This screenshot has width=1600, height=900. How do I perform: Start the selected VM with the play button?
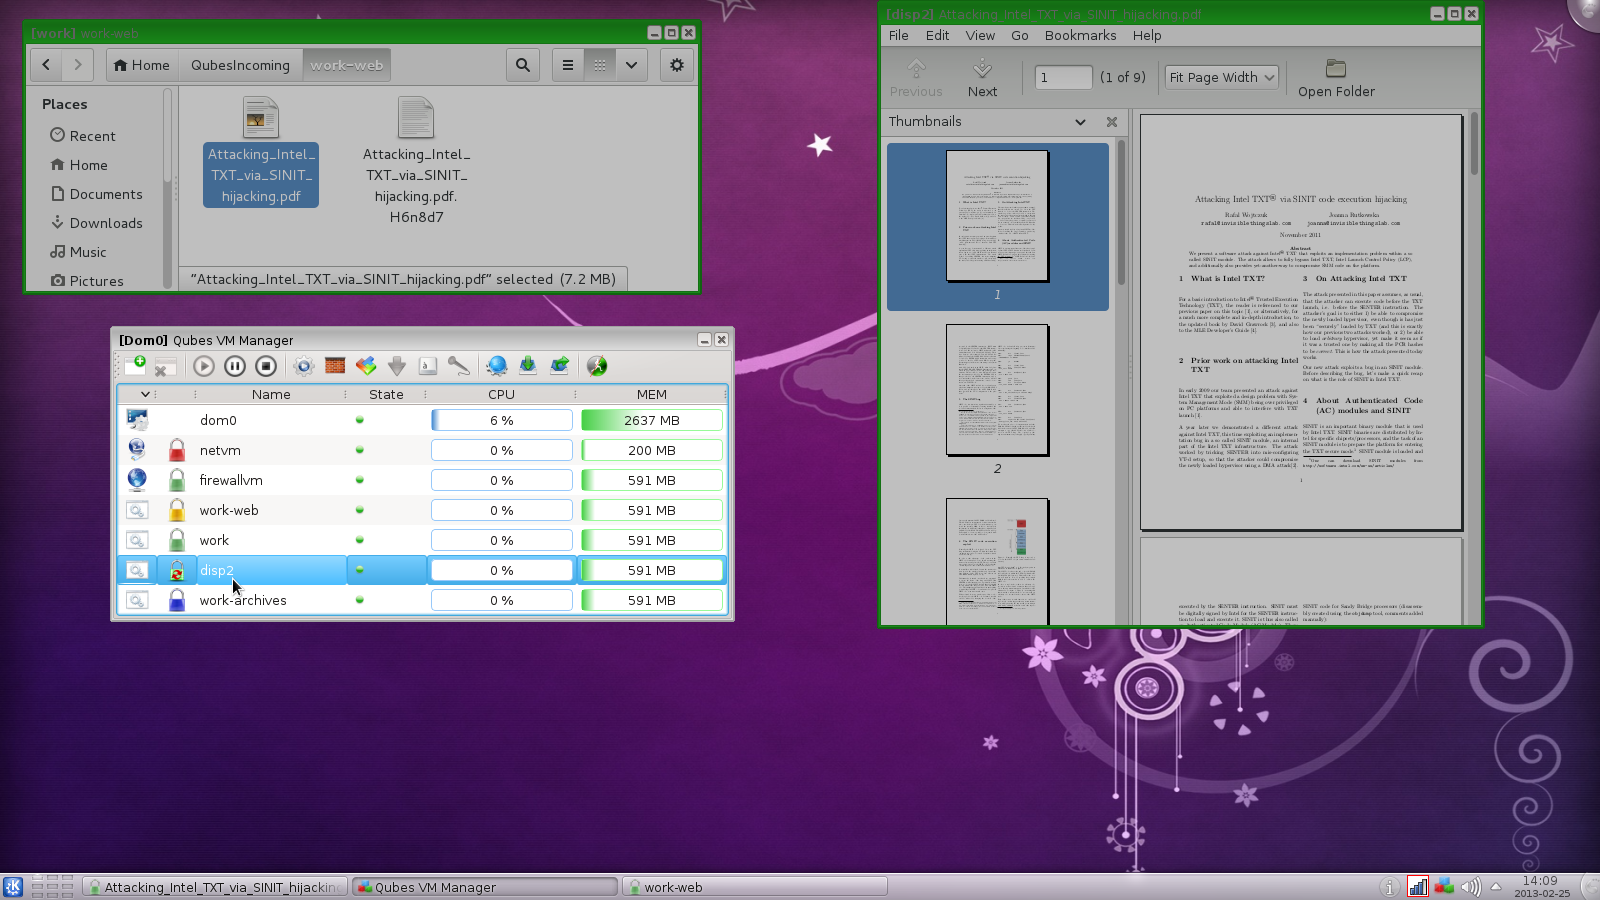[x=204, y=366]
